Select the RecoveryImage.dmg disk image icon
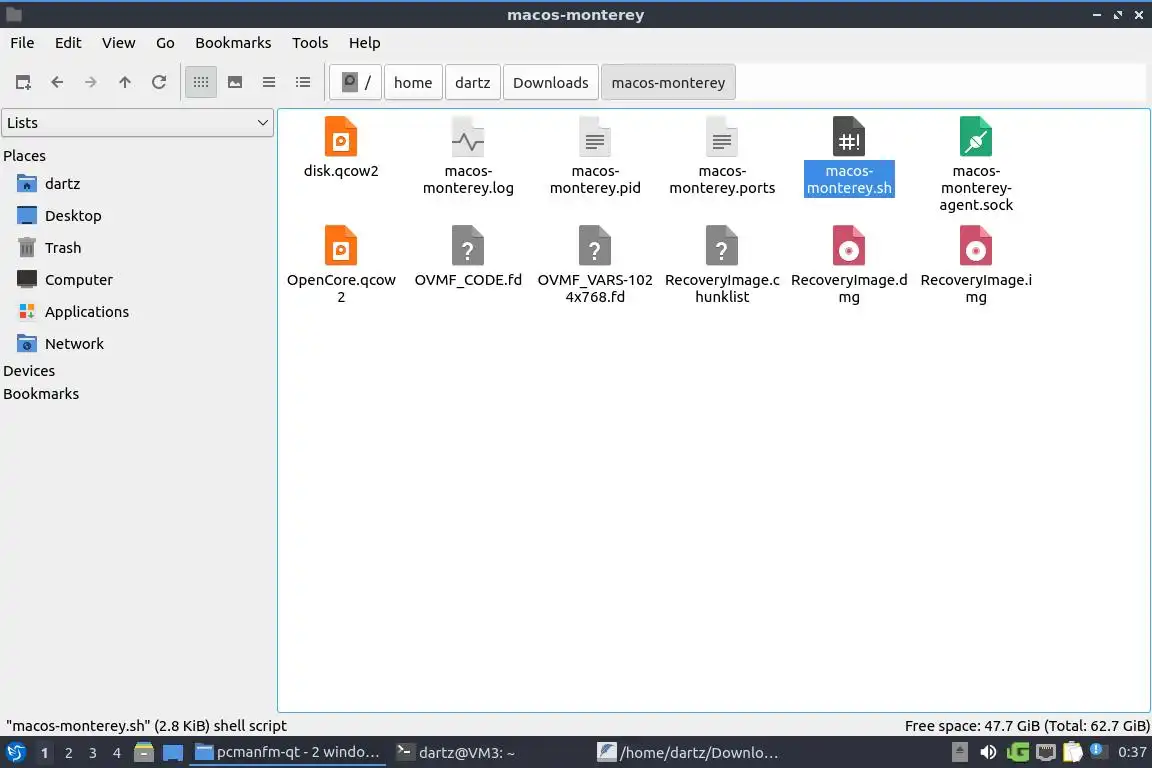1152x768 pixels. click(x=849, y=246)
